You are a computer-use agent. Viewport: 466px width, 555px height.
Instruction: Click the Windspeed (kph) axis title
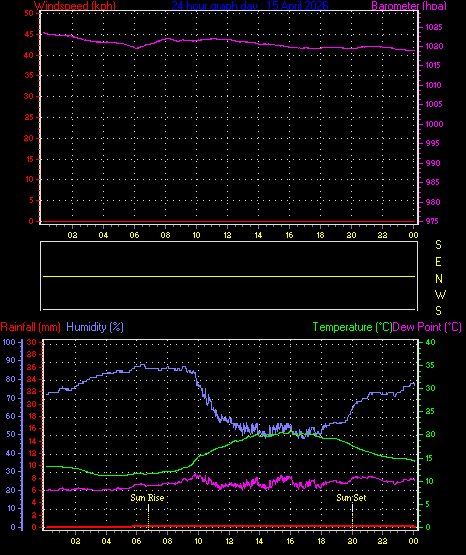coord(75,5)
